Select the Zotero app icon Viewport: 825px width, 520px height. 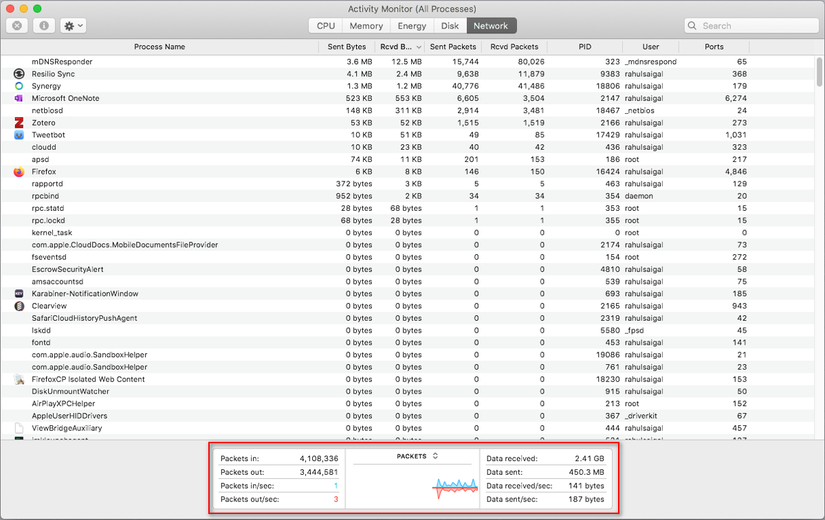pyautogui.click(x=19, y=123)
